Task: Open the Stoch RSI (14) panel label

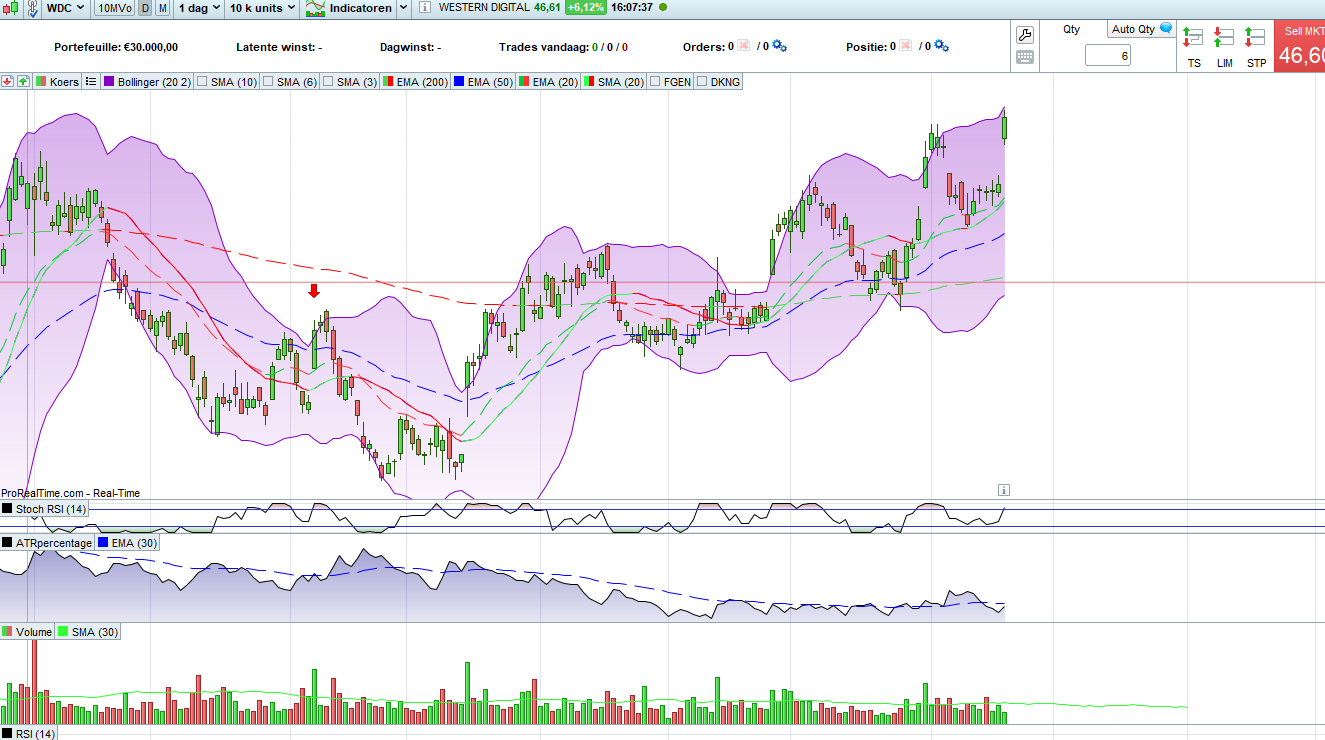Action: 51,509
